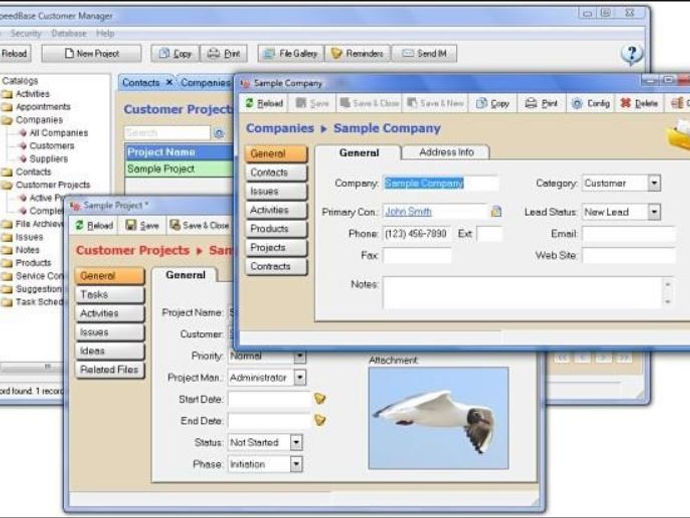Expand the Companies folder in Catalogs tree

(39, 120)
